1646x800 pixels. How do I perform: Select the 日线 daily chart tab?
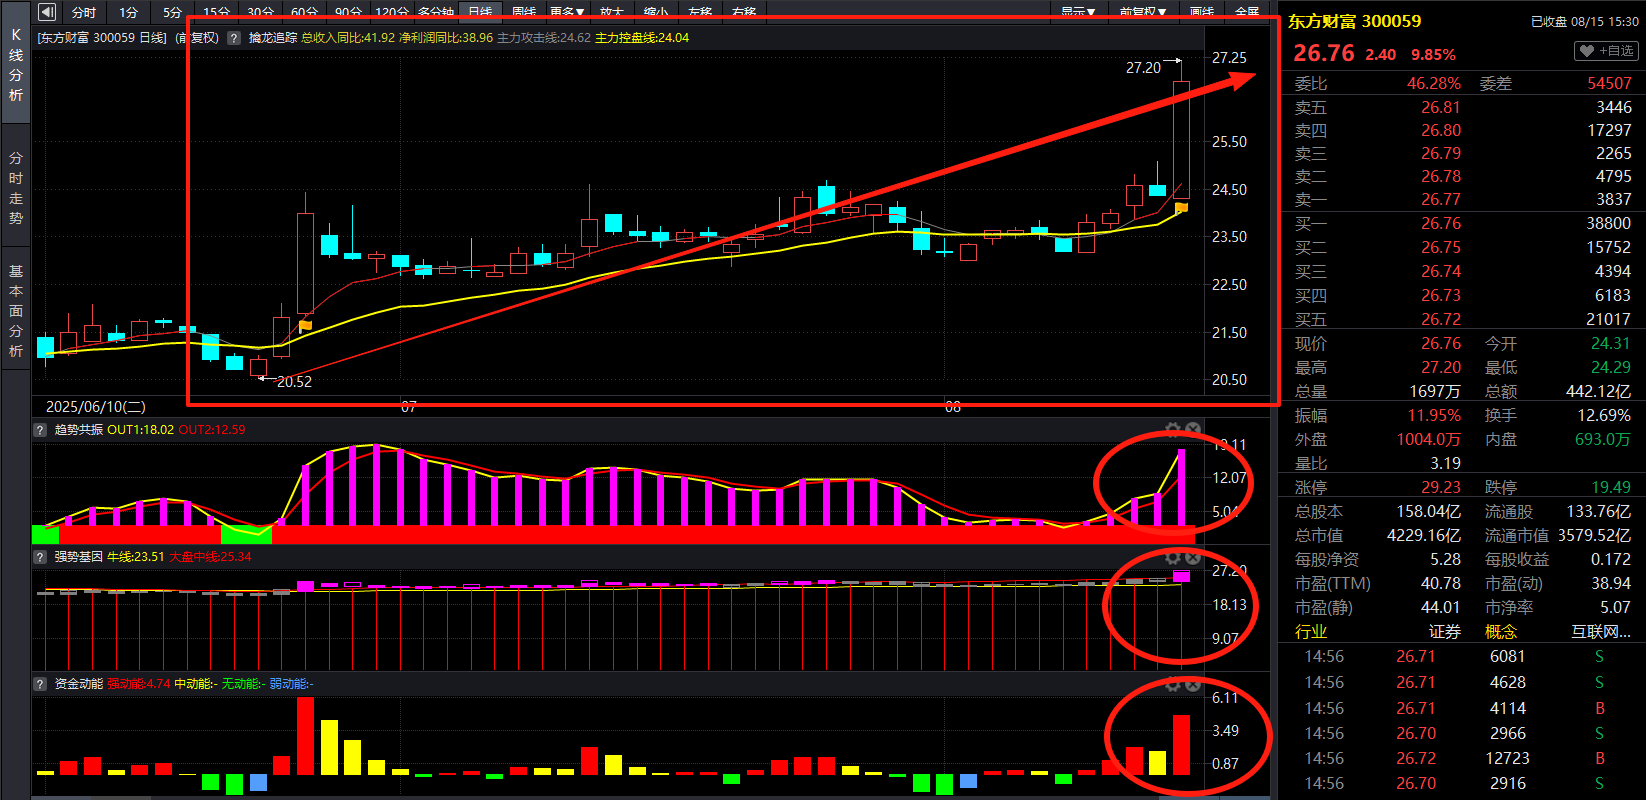pyautogui.click(x=480, y=12)
